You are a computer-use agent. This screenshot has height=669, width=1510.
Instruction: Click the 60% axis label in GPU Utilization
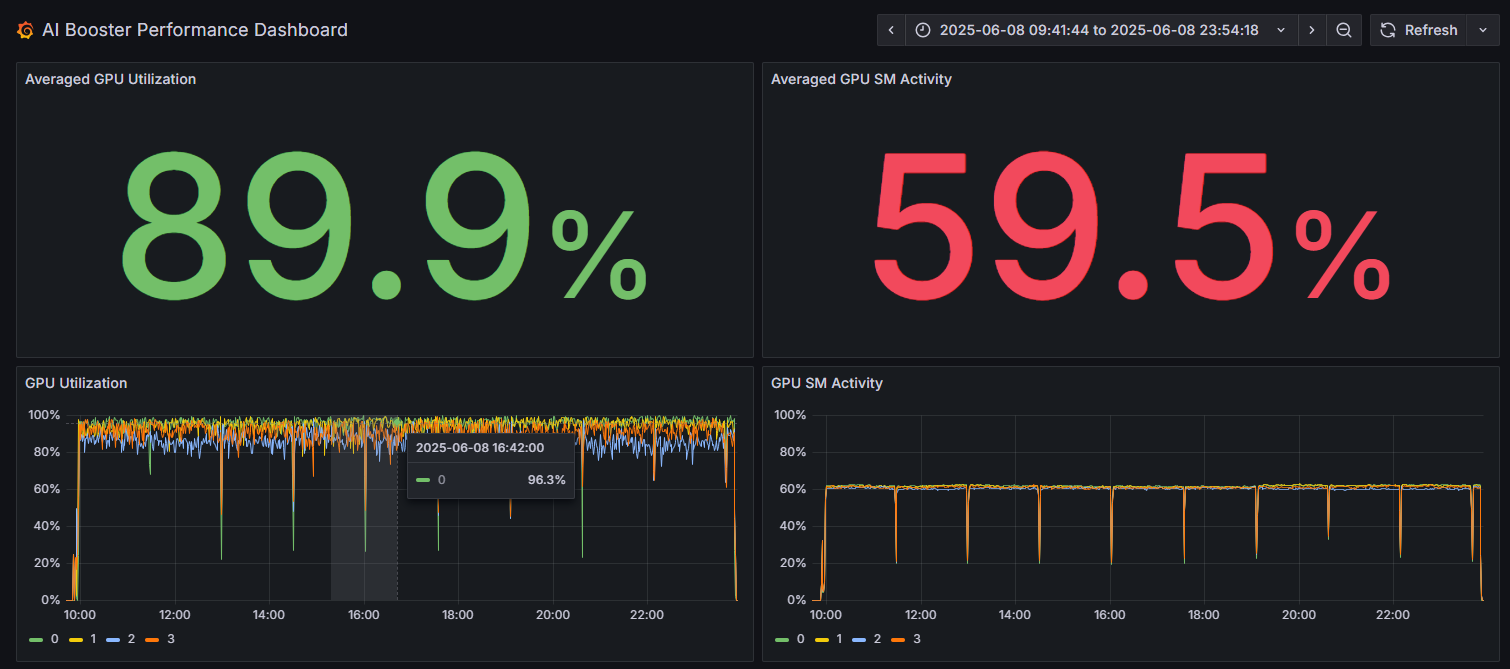click(48, 489)
